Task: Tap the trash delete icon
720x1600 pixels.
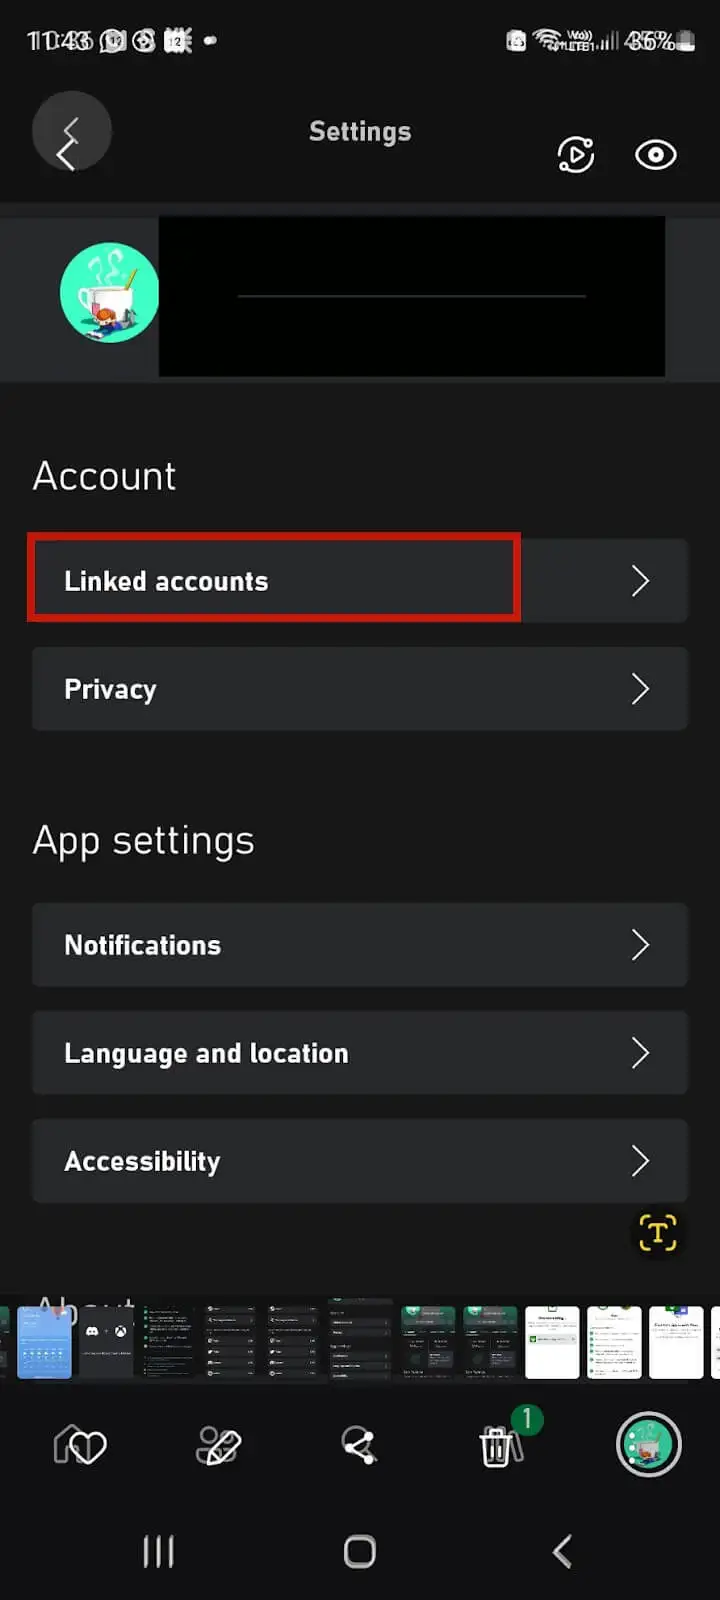Action: tap(497, 1446)
